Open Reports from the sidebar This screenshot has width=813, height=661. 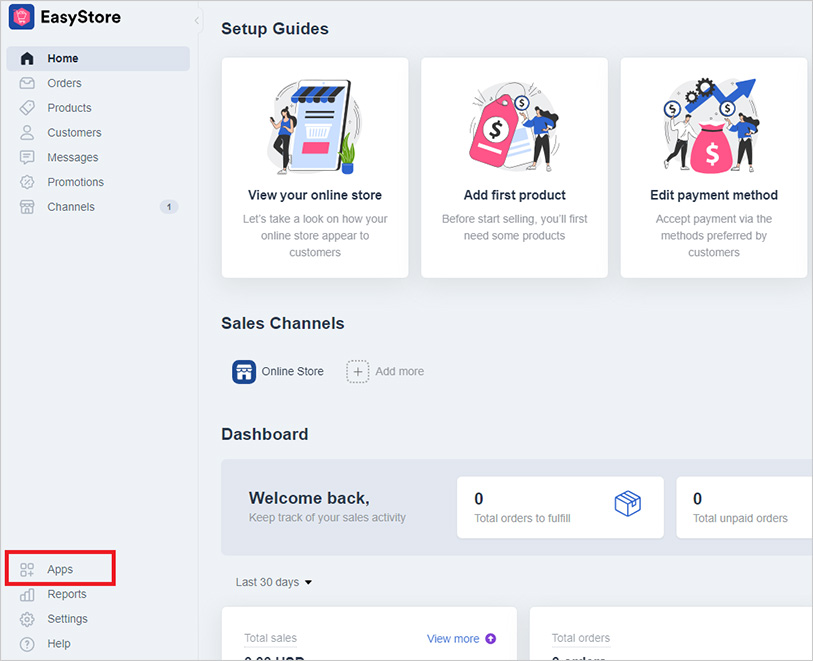point(66,594)
